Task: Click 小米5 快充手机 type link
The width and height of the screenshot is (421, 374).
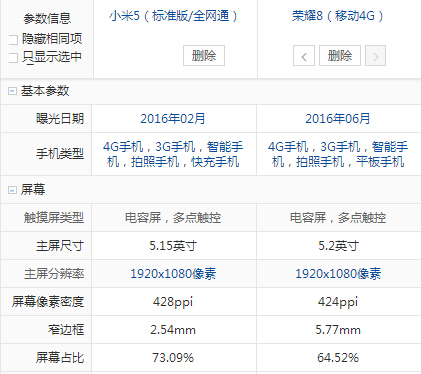Action: click(x=215, y=162)
